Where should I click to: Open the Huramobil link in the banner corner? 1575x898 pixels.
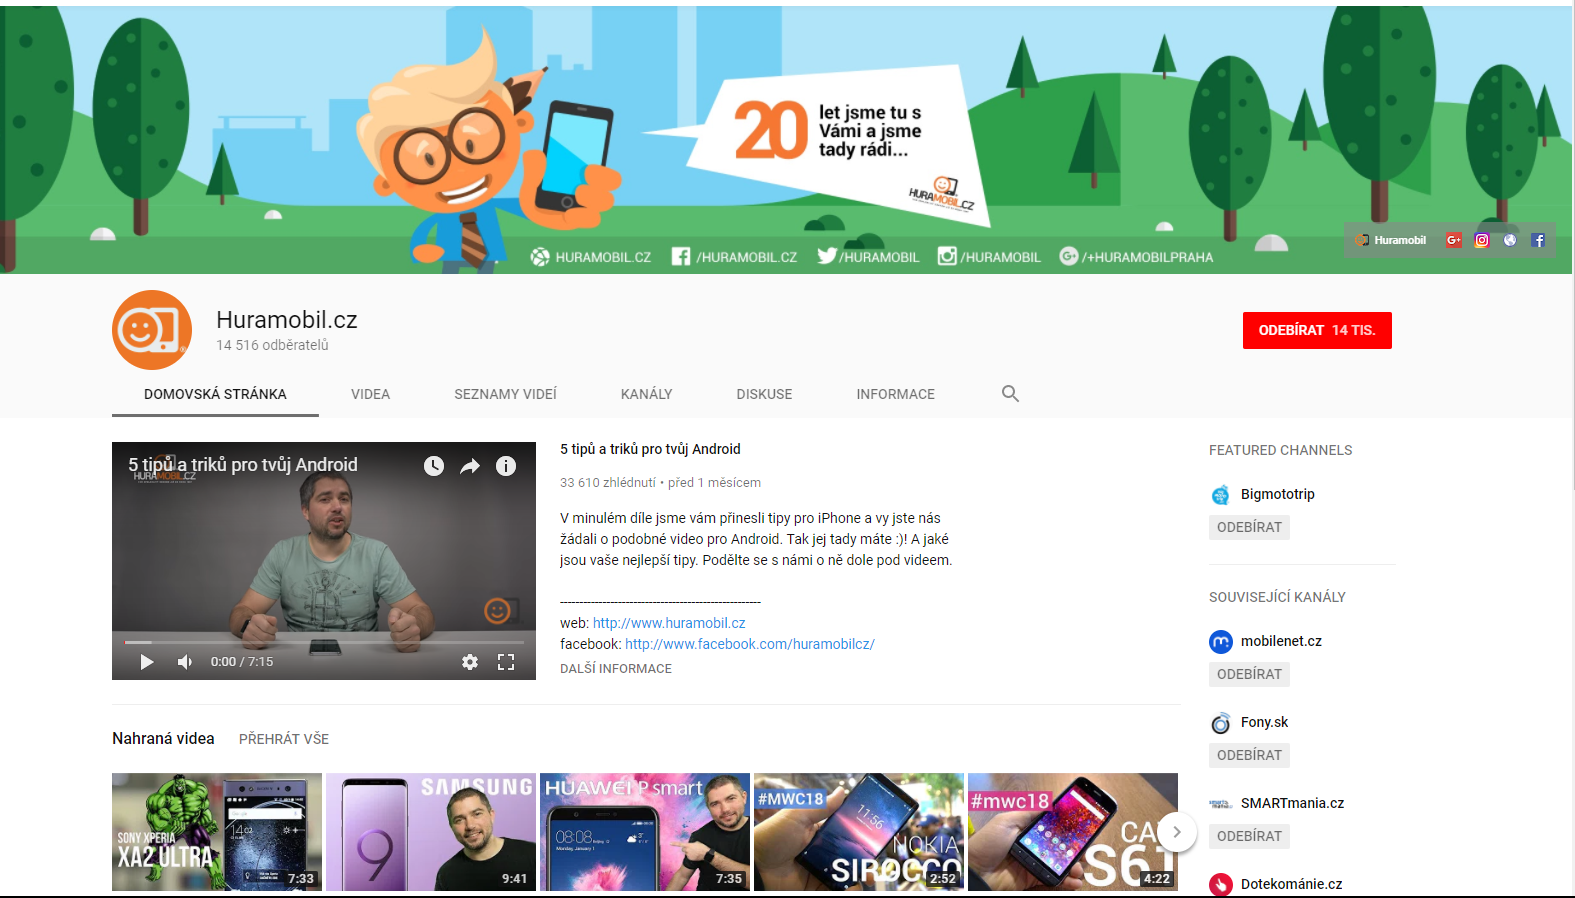1391,240
